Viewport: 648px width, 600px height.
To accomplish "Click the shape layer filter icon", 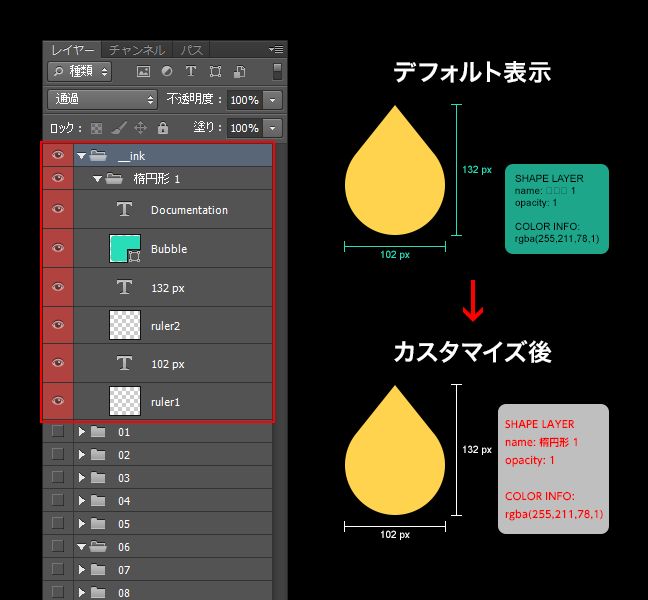I will tap(214, 72).
